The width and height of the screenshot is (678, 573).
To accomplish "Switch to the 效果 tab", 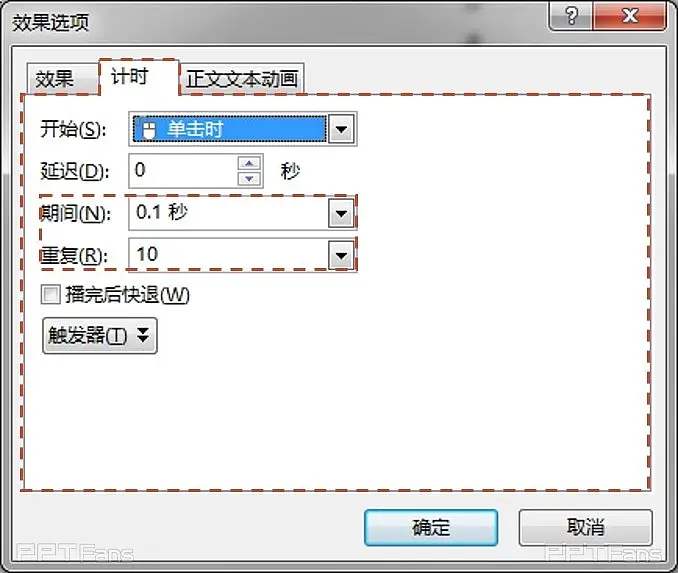I will click(x=55, y=79).
